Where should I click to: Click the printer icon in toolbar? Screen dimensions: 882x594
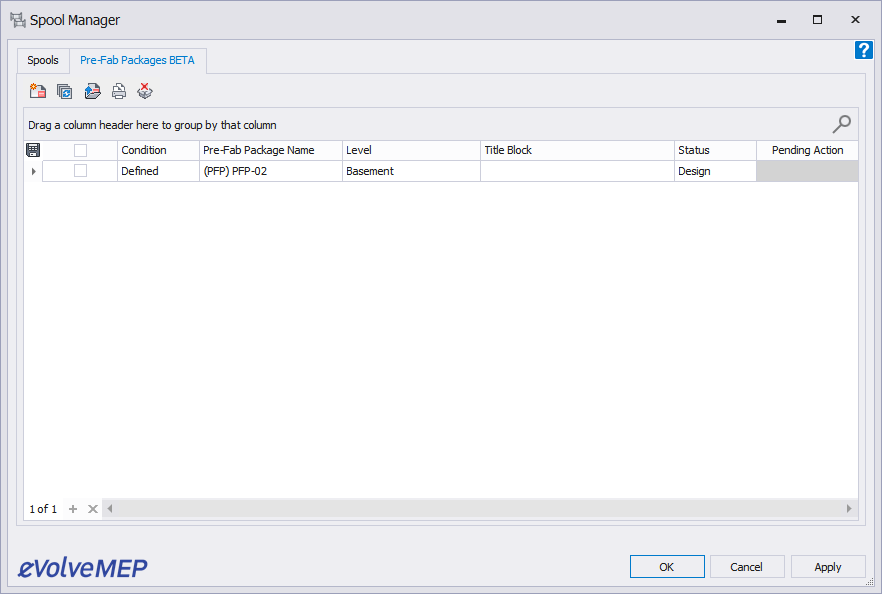tap(119, 91)
